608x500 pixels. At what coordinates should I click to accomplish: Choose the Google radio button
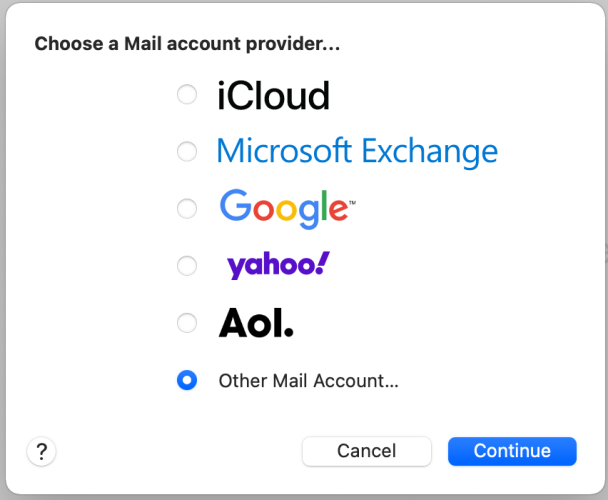coord(186,209)
